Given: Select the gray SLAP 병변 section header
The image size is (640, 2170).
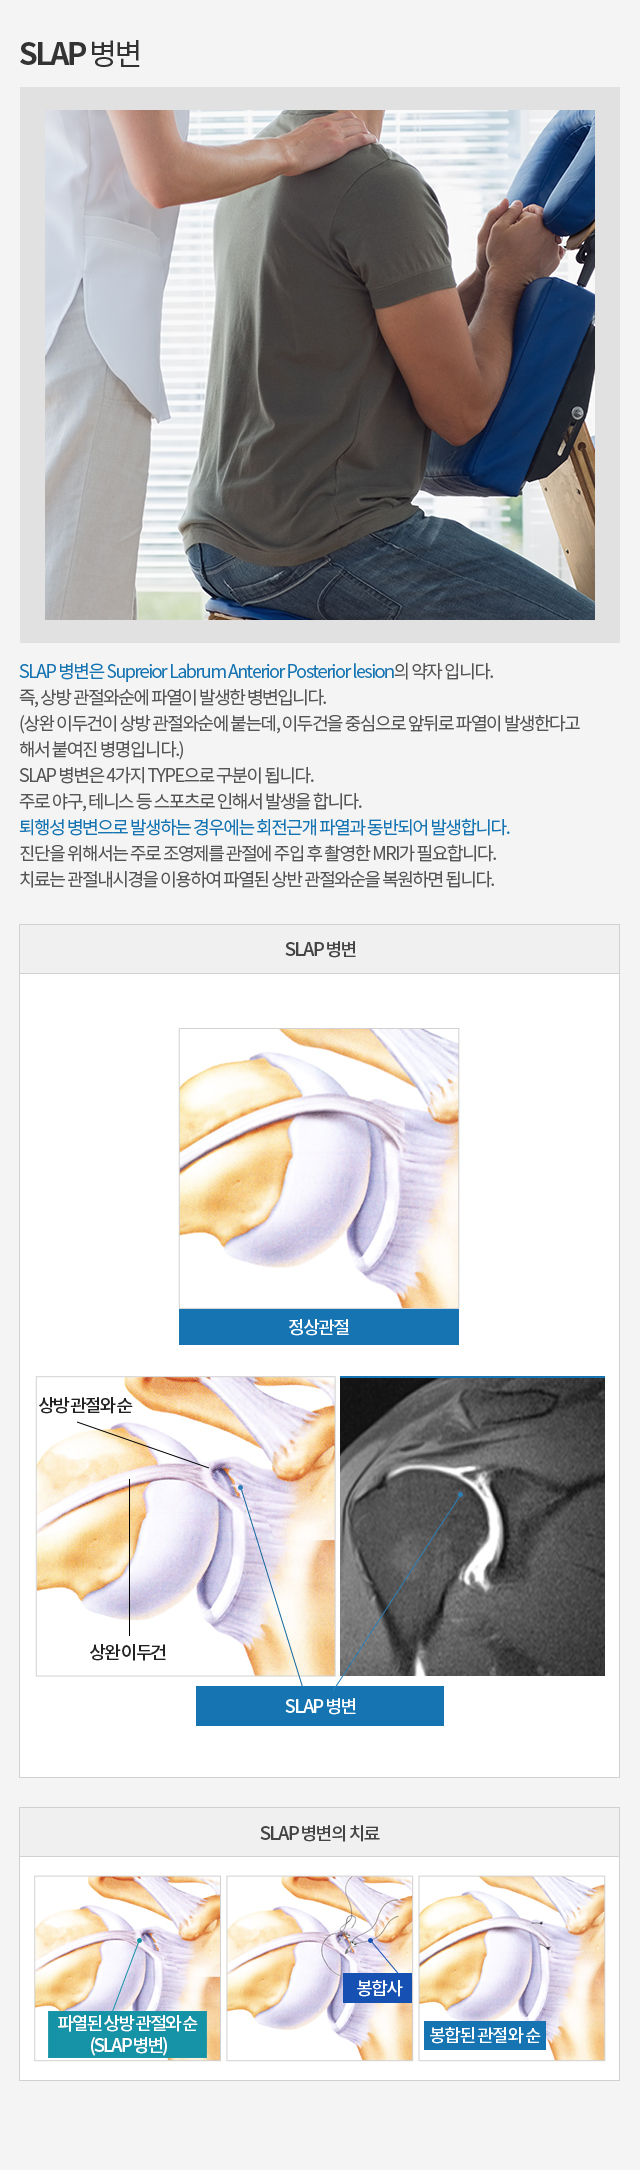Looking at the screenshot, I should point(320,949).
